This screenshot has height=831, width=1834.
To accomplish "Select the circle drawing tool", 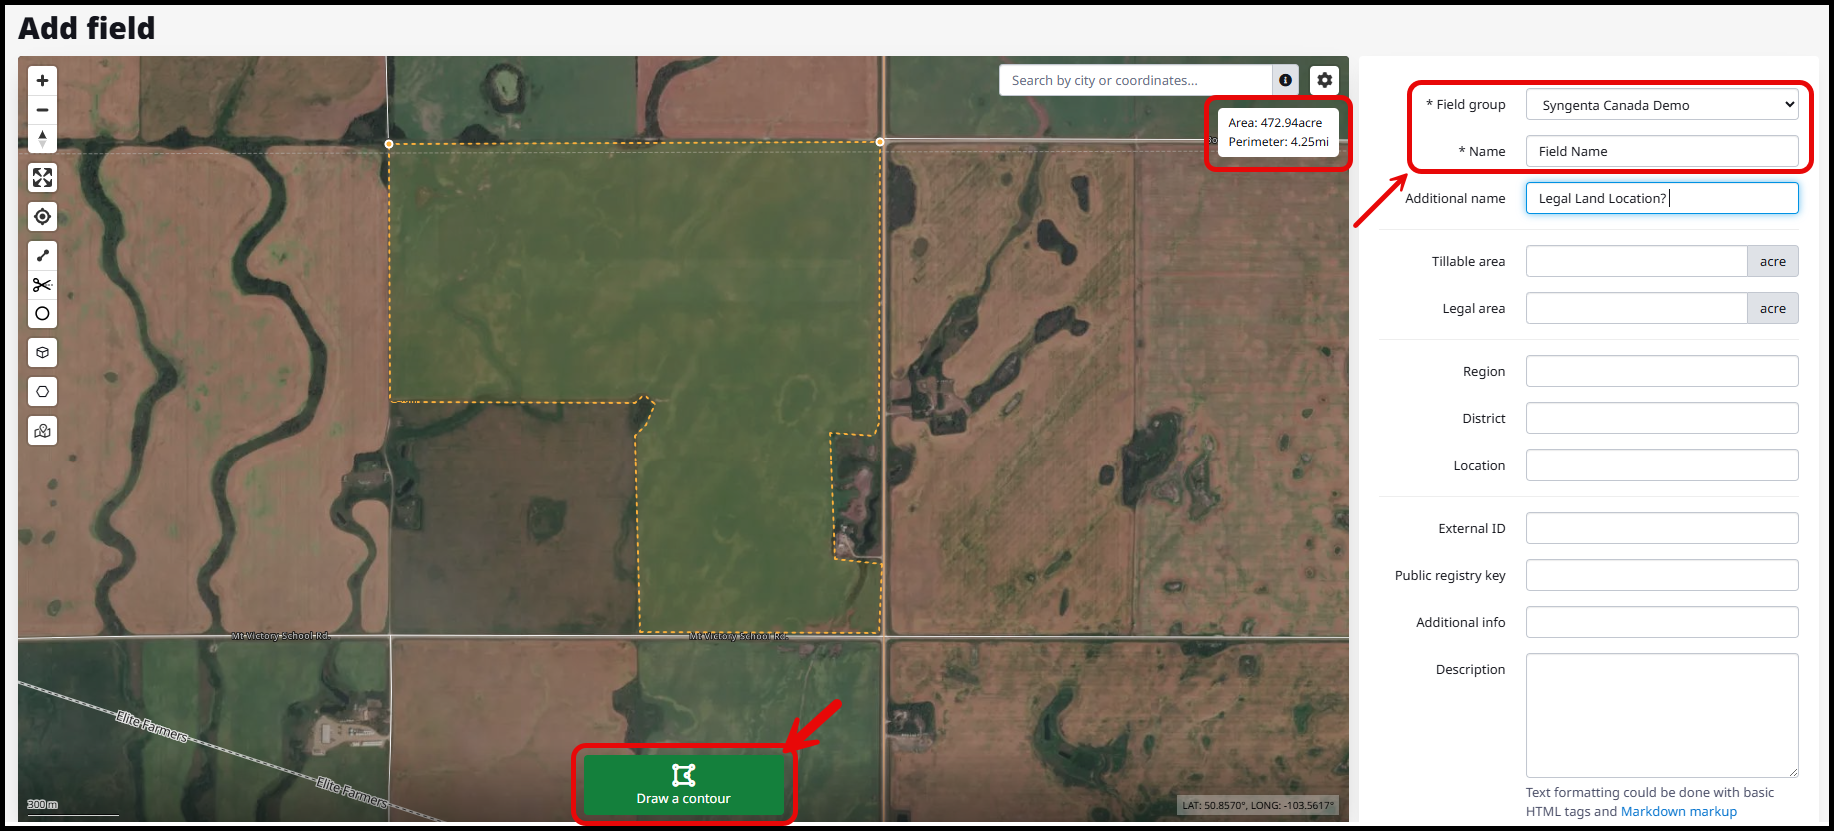I will 42,314.
